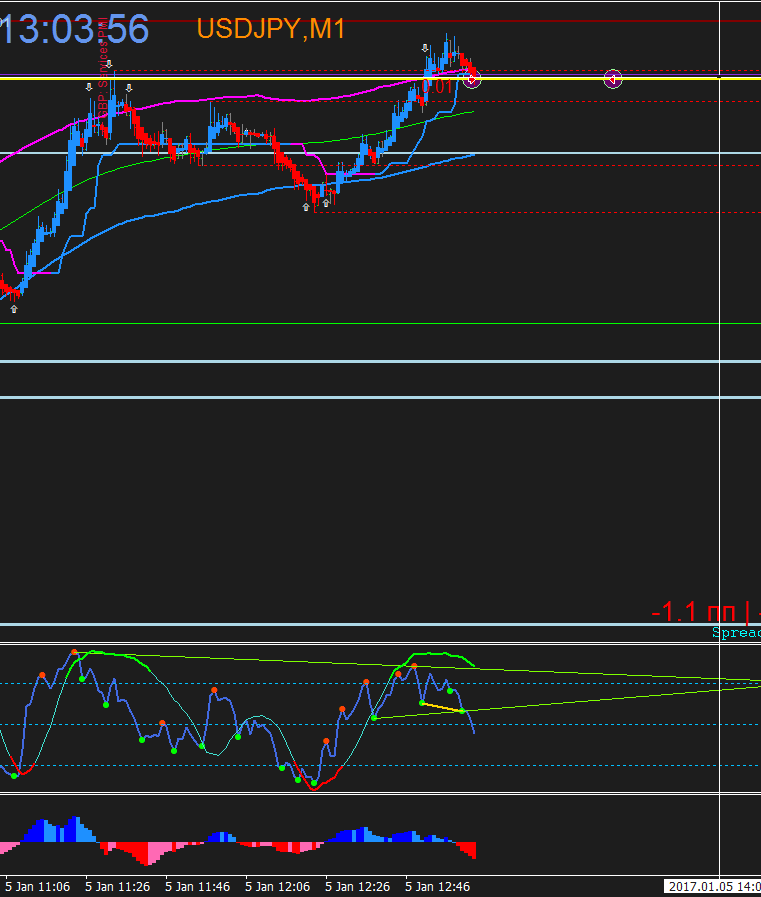Click the 13:03:56 clock readout
The width and height of the screenshot is (761, 897).
pyautogui.click(x=74, y=29)
